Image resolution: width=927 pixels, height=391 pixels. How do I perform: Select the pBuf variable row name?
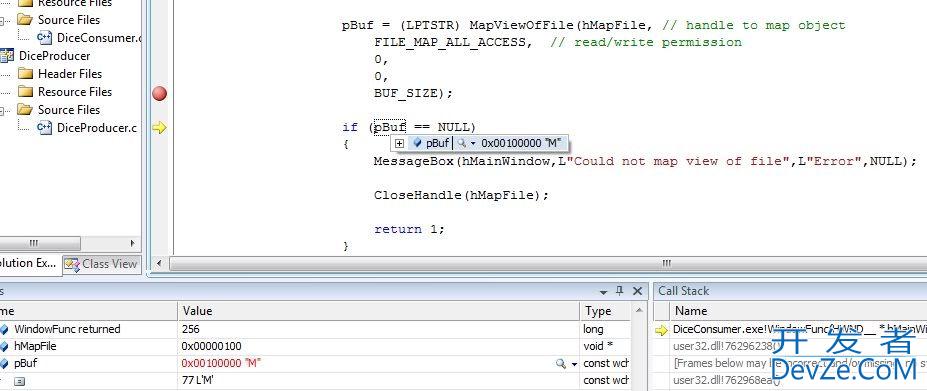25,363
